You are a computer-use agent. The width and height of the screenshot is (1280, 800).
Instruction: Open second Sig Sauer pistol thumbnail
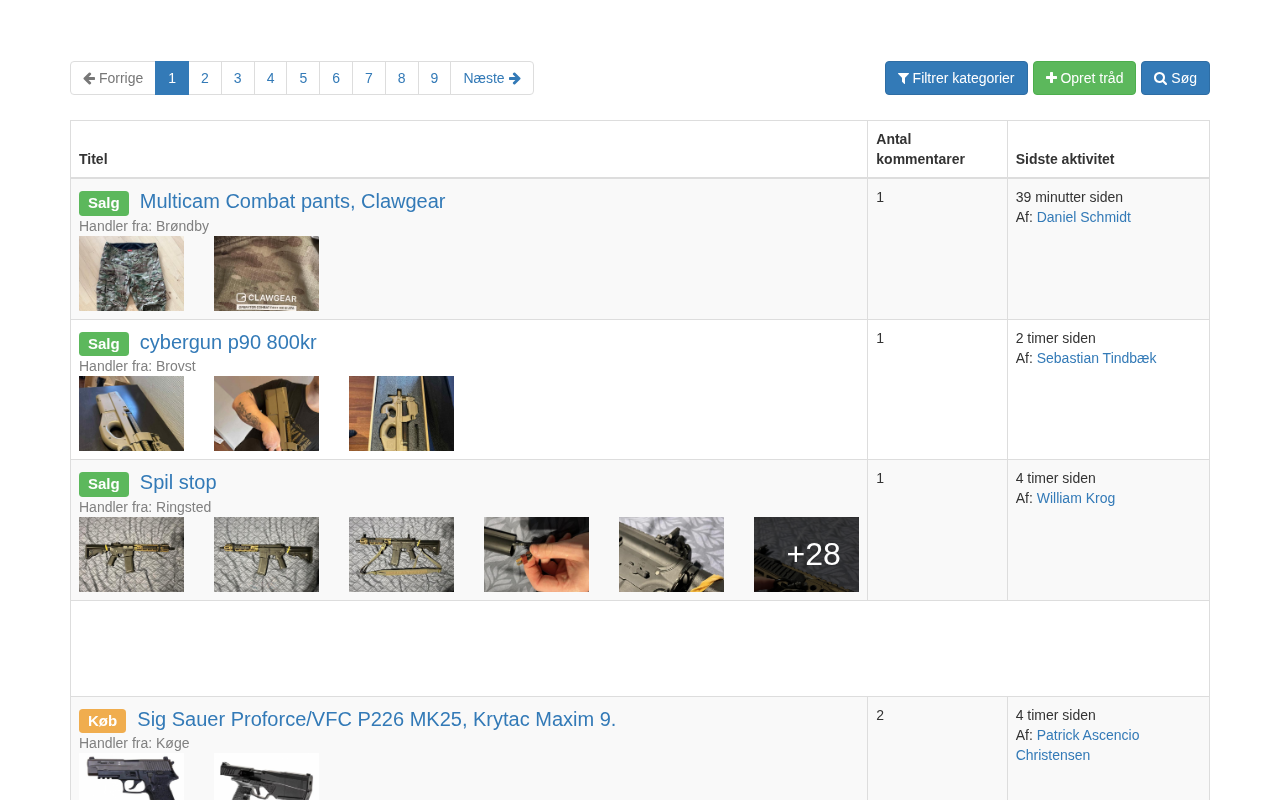(266, 777)
